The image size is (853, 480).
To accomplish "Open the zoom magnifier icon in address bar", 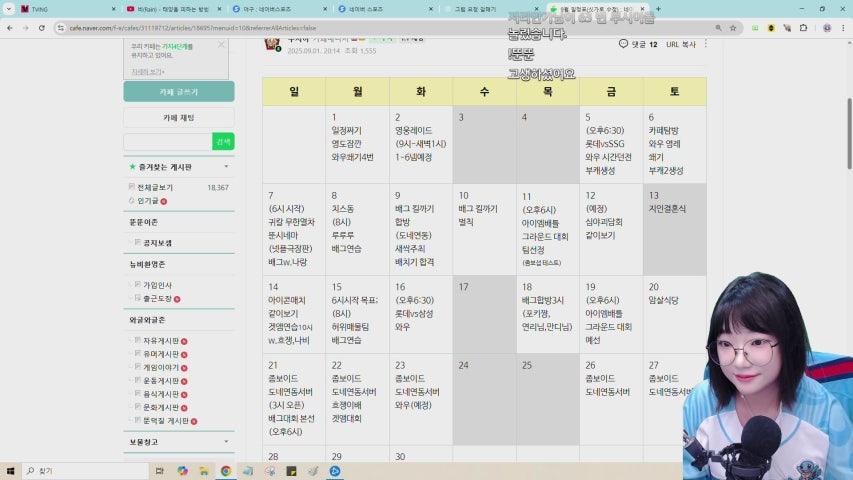I will tap(719, 28).
